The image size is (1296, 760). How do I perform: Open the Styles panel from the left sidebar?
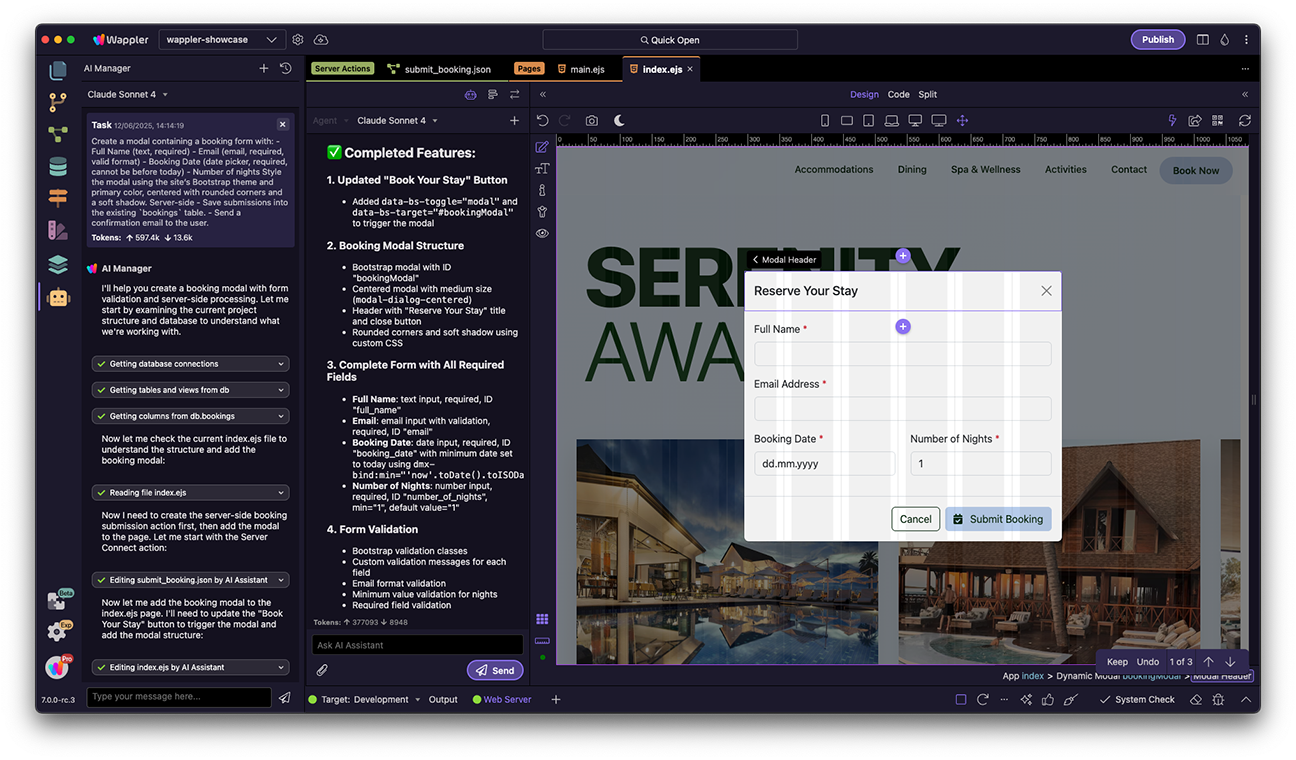57,229
